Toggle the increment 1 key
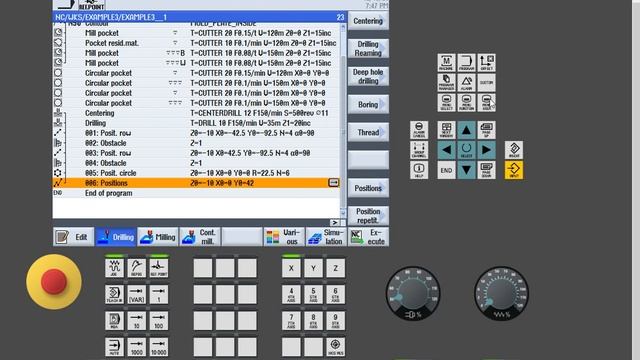 (x=159, y=294)
